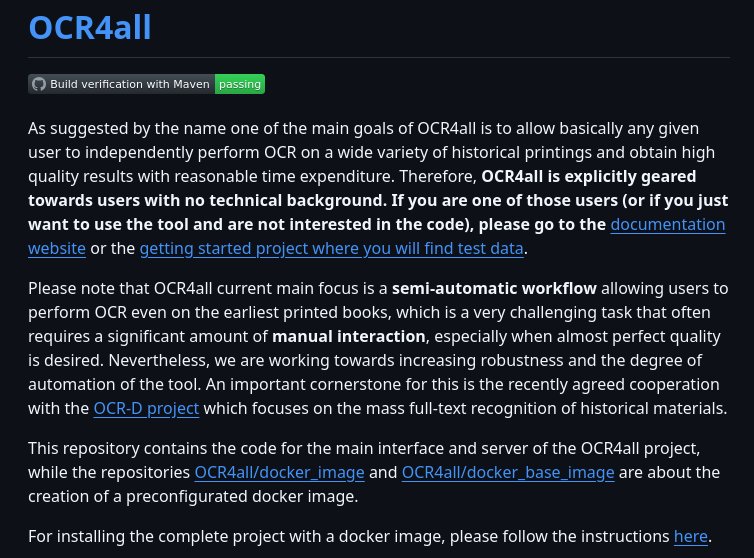The width and height of the screenshot is (754, 558).
Task: Open the OCR4all/docker_image repository link
Action: pos(279,472)
